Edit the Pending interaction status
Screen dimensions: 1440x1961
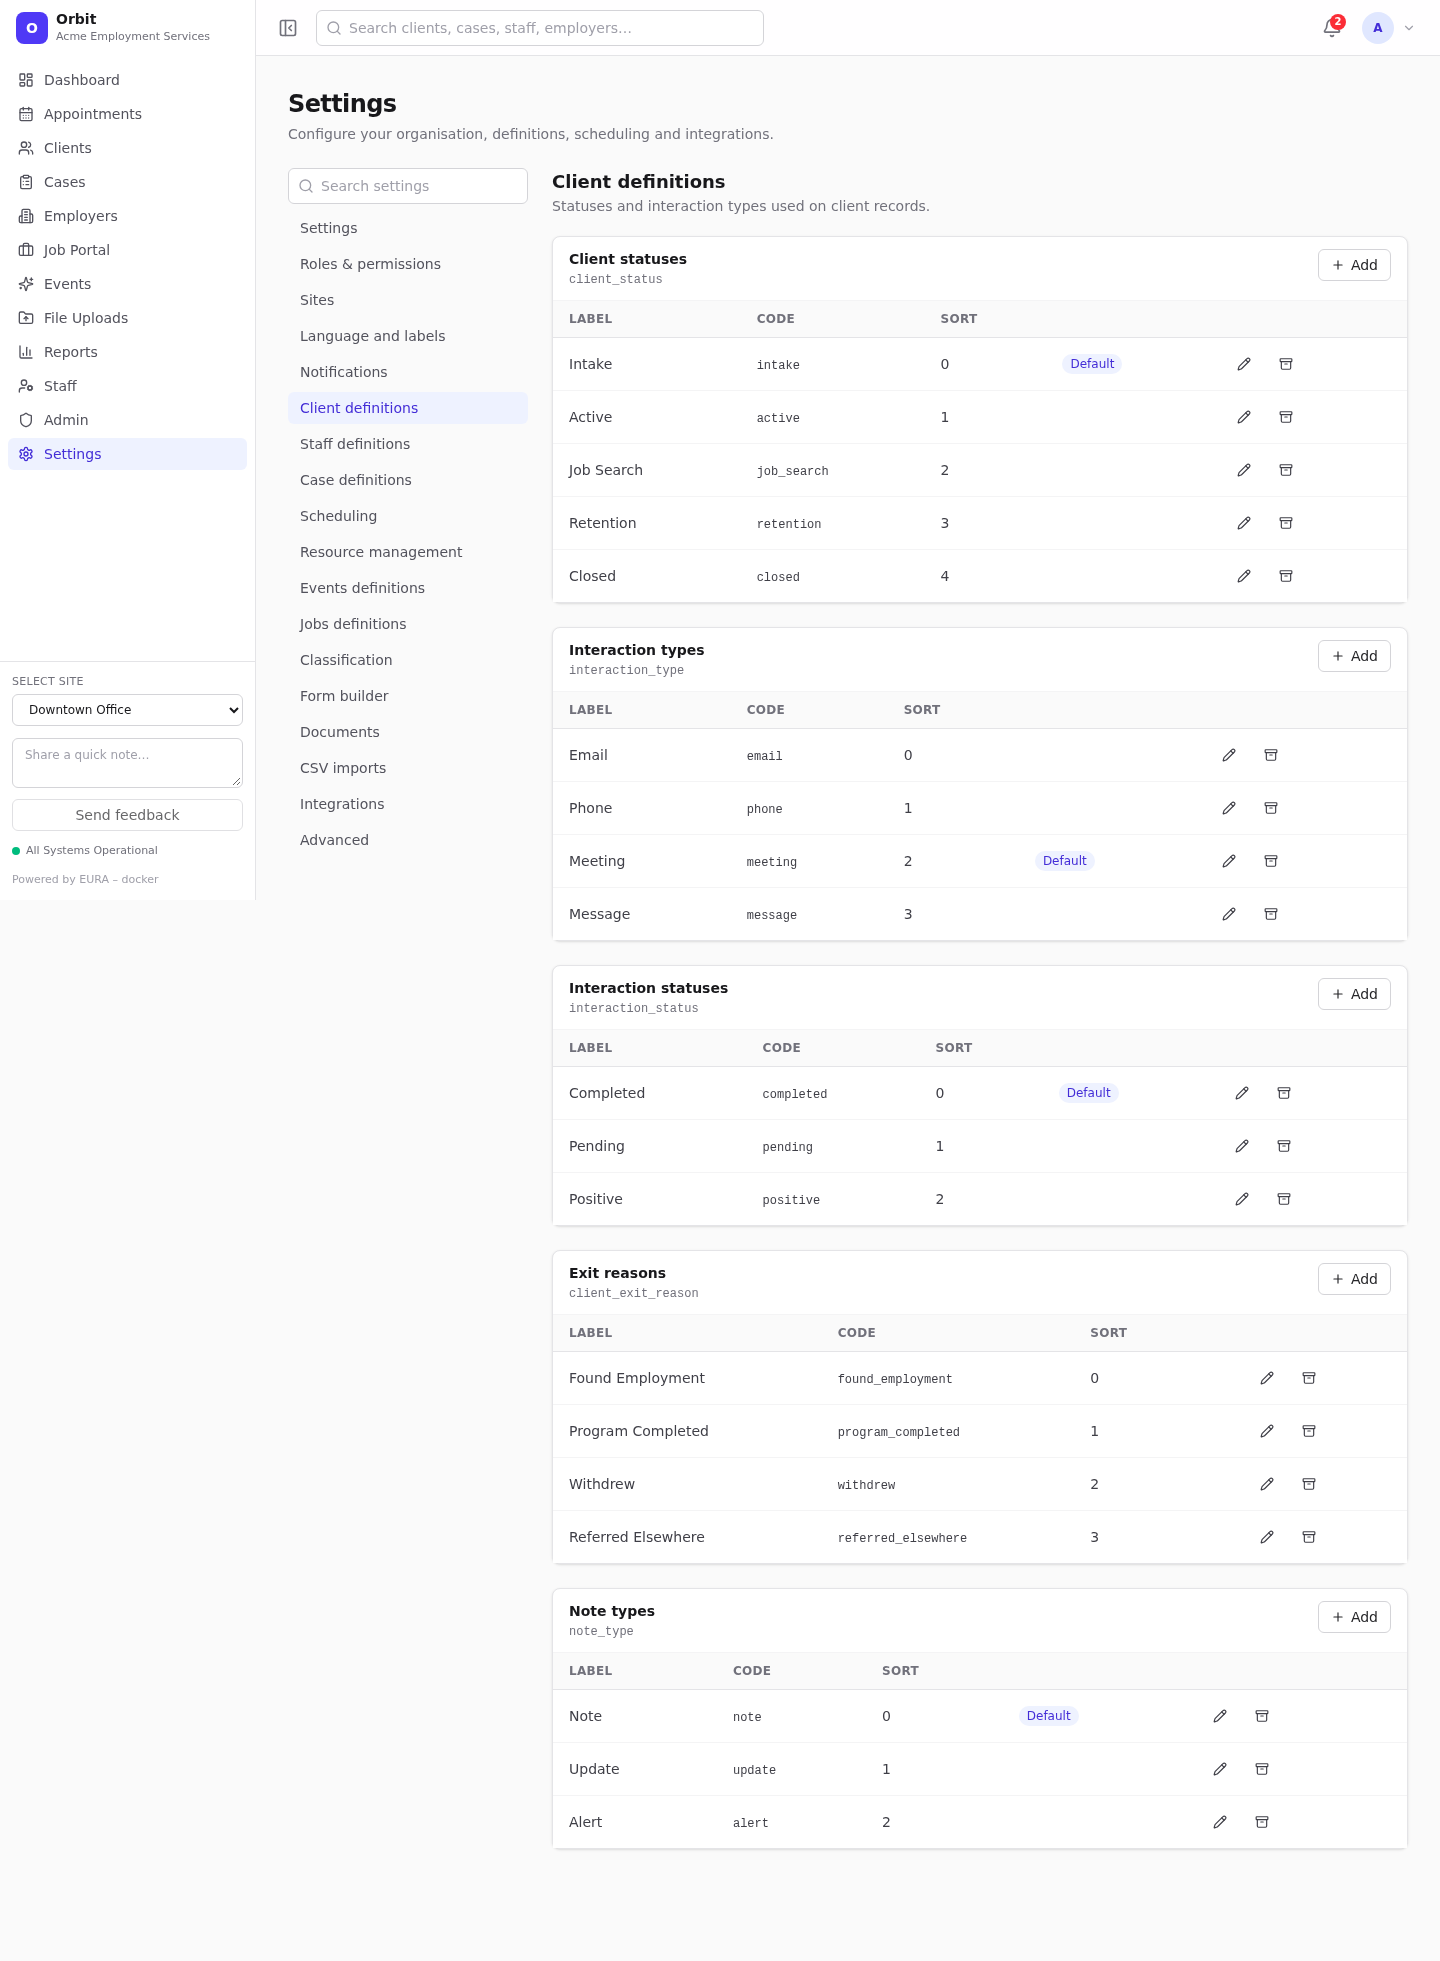1242,1146
